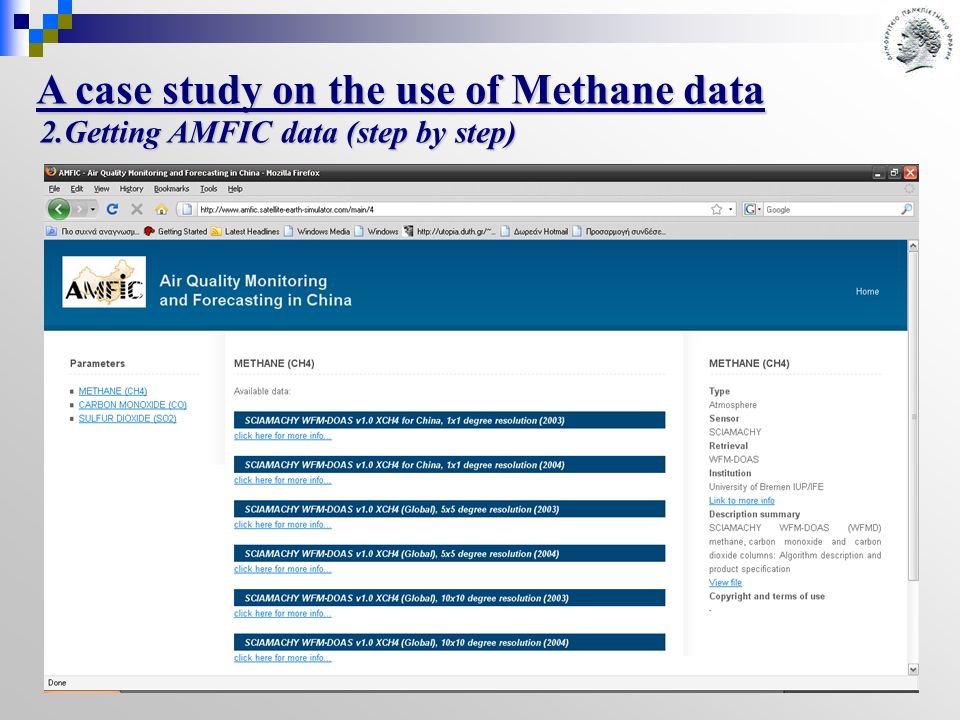This screenshot has height=720, width=960.
Task: Click the Stop loading X icon
Action: pos(137,209)
